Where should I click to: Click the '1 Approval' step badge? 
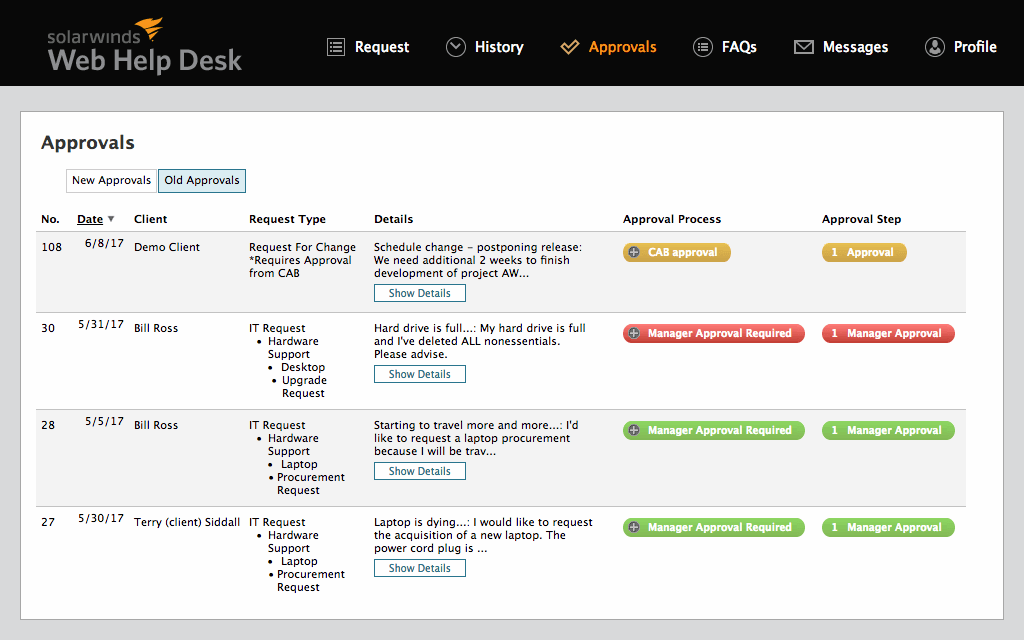864,252
